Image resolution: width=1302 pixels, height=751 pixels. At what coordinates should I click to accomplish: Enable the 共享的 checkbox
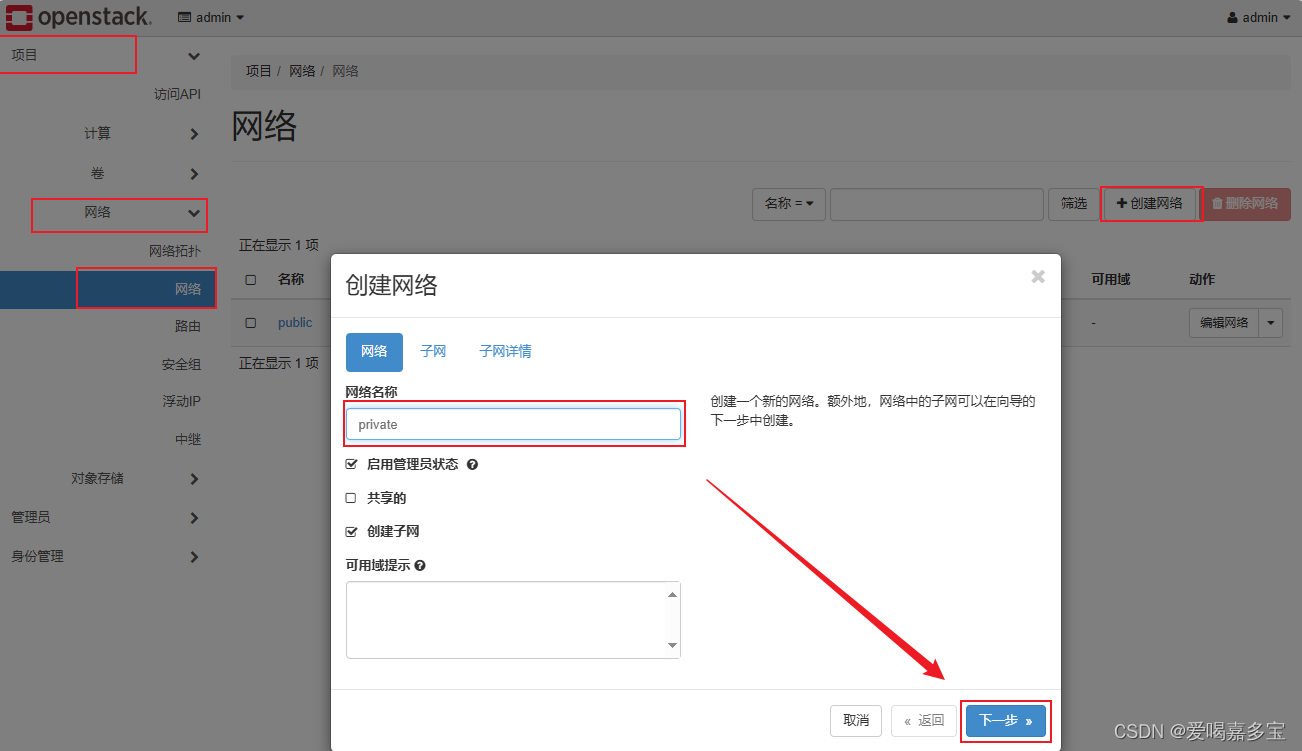(351, 498)
